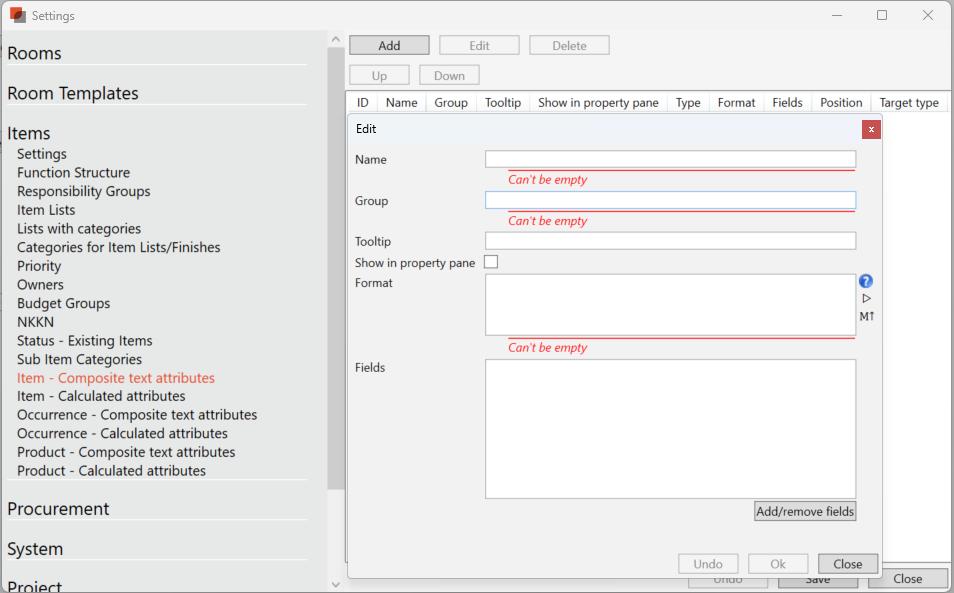Image resolution: width=954 pixels, height=593 pixels.
Task: Select Budget Groups in the Items list
Action: (63, 303)
